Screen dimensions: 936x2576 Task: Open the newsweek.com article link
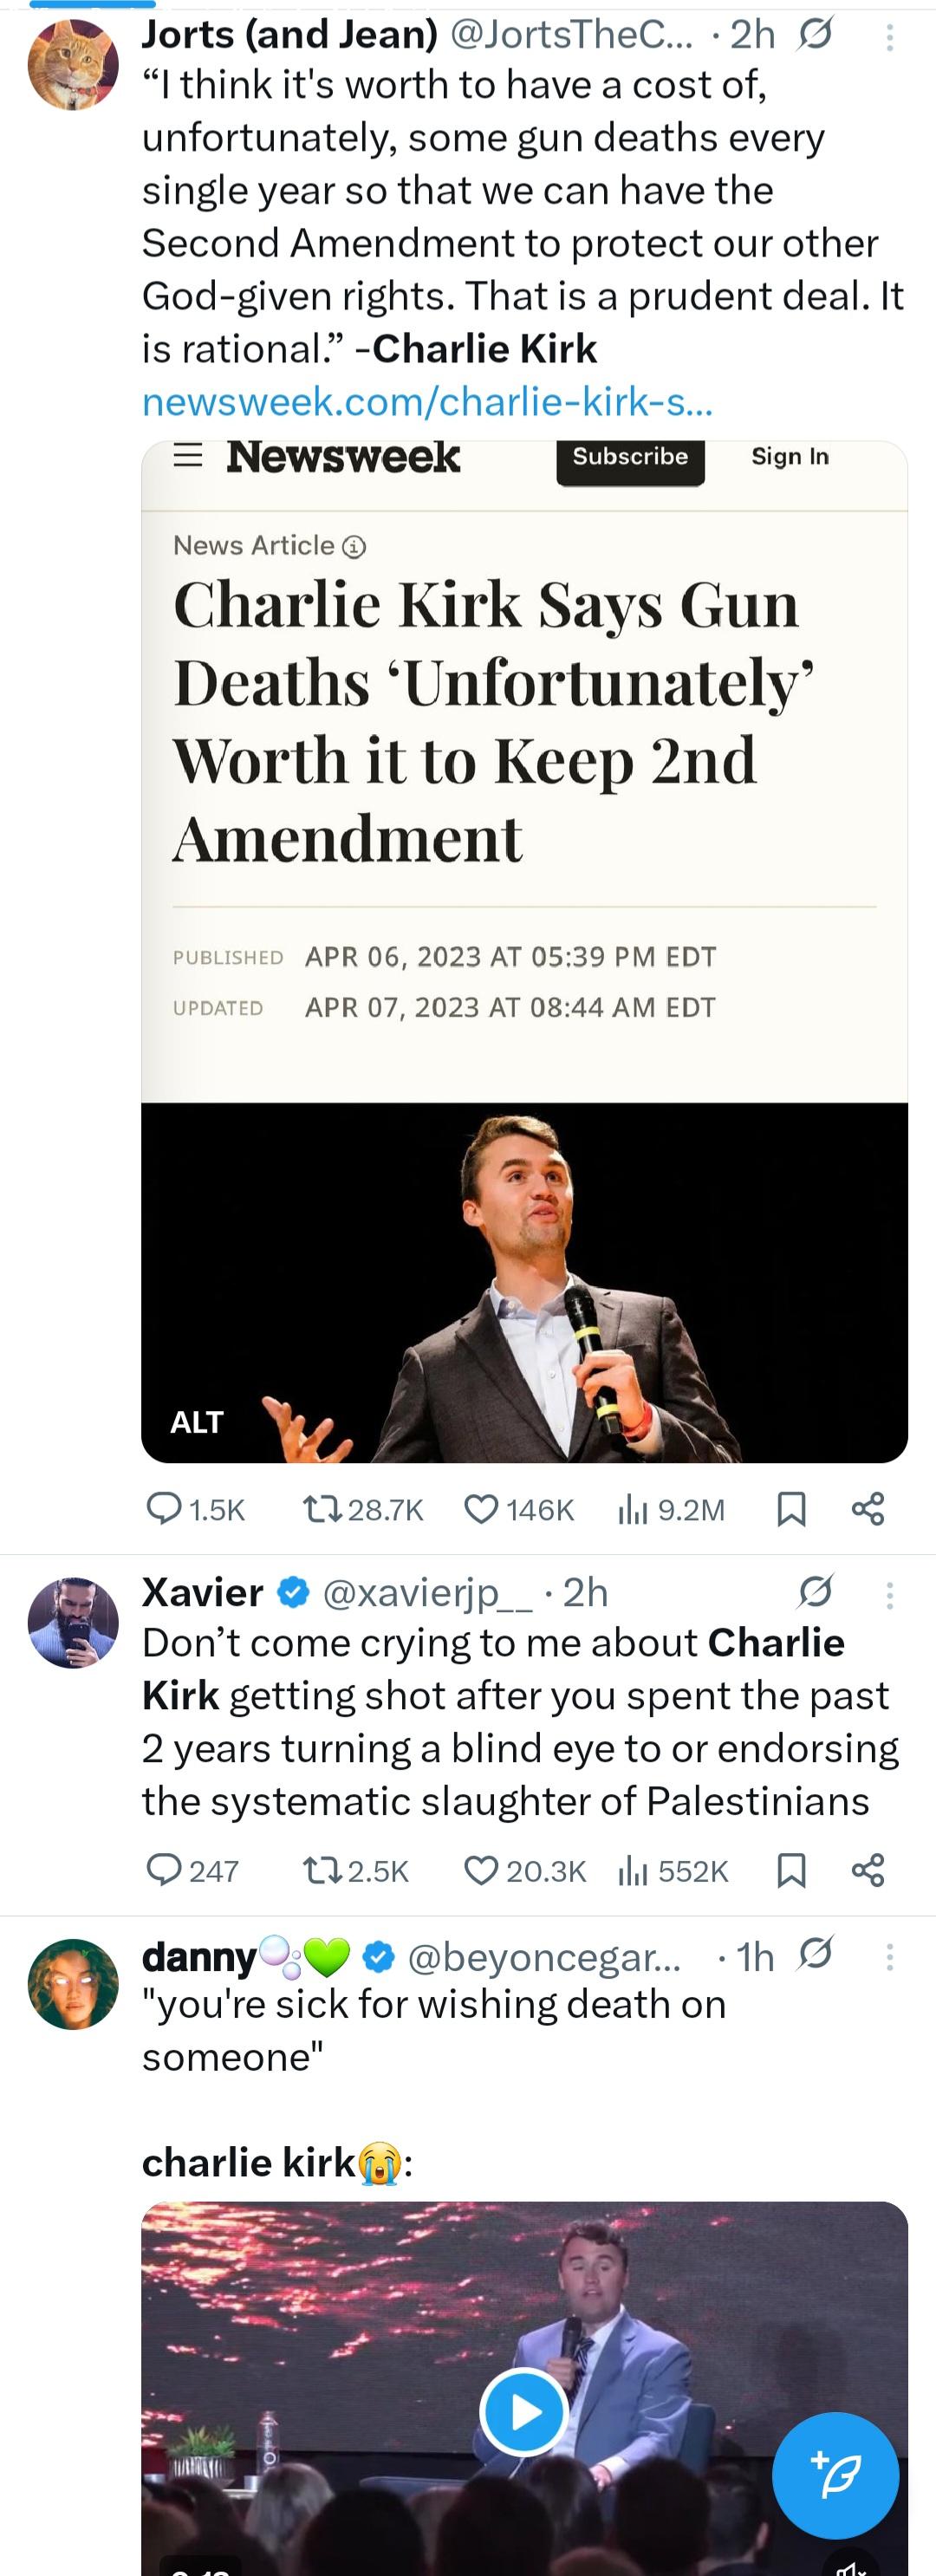tap(427, 401)
